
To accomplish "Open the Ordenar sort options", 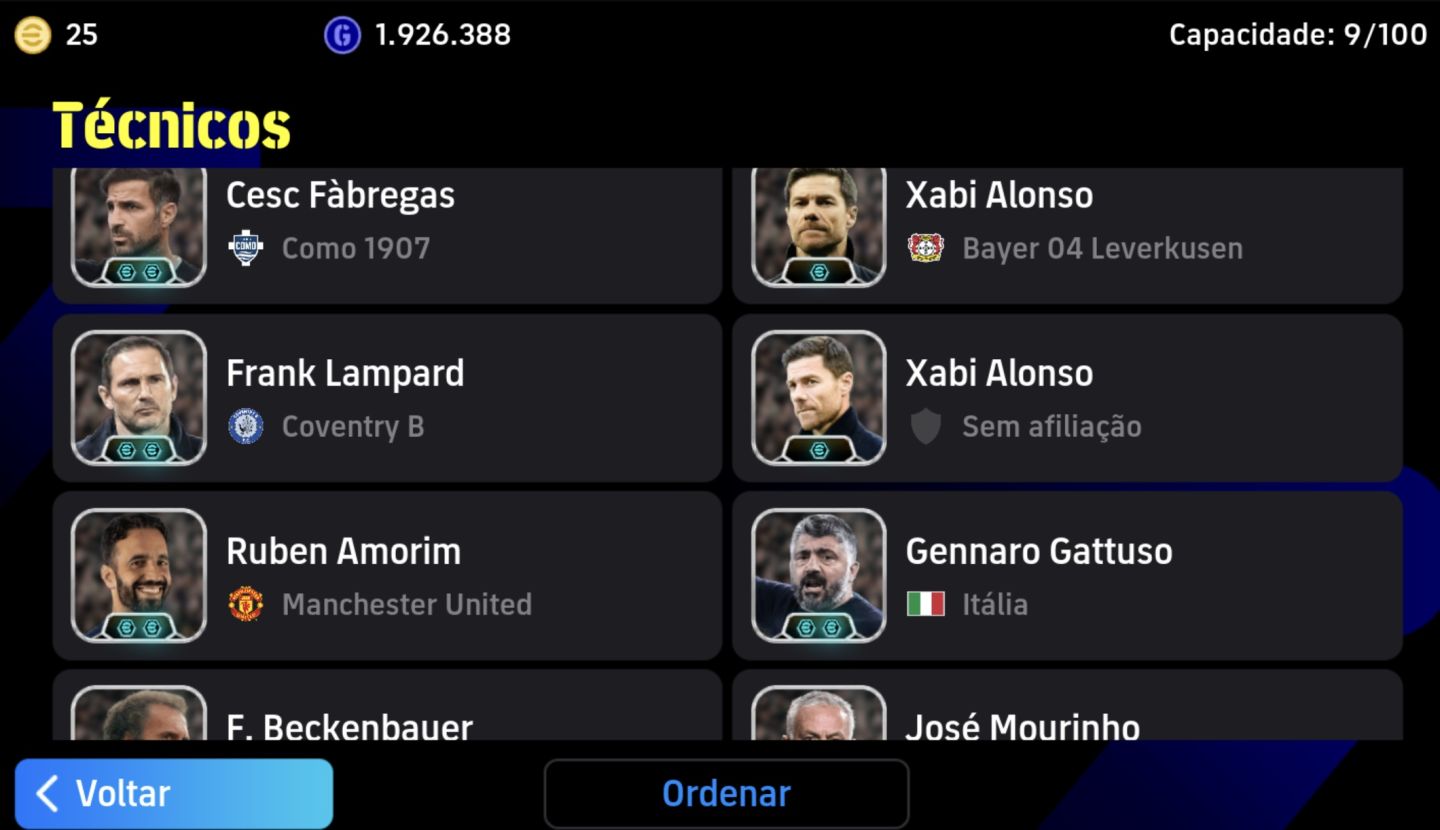I will pos(727,794).
